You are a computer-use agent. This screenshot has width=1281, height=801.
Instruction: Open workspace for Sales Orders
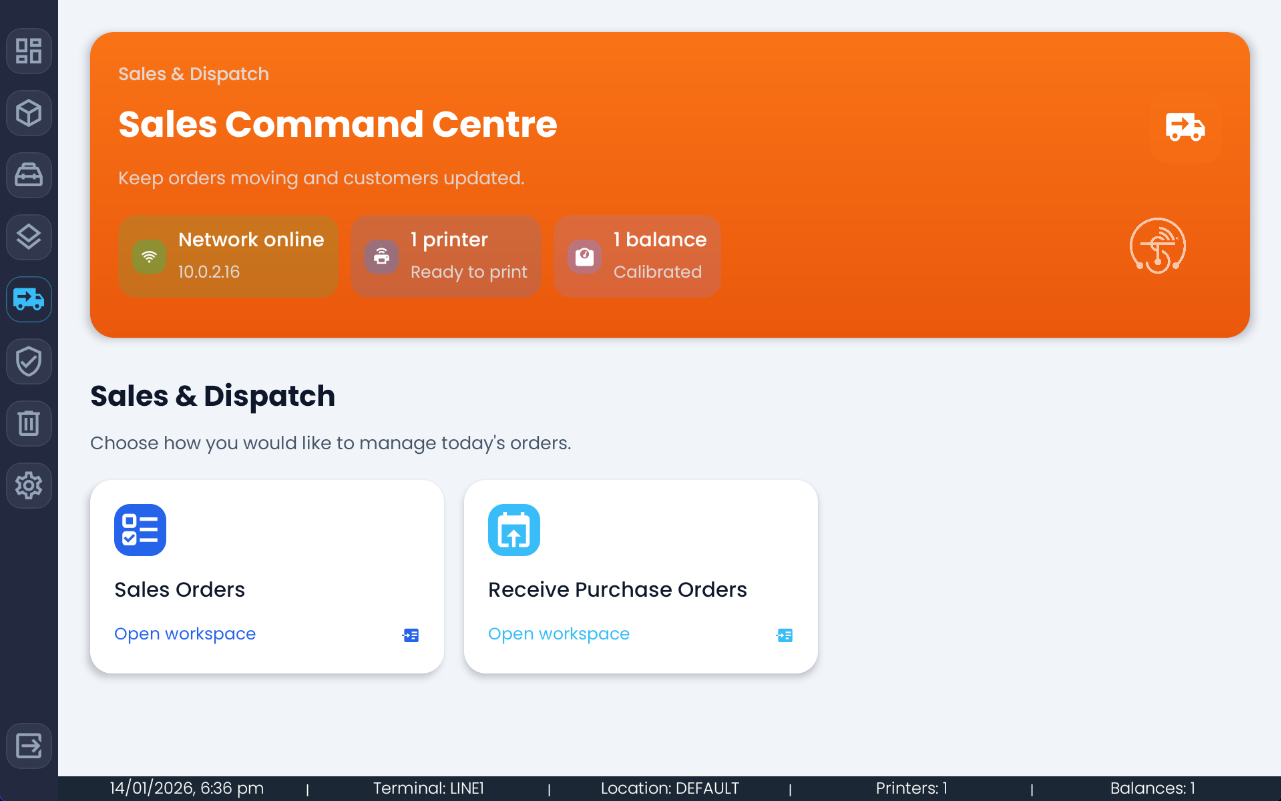[184, 633]
